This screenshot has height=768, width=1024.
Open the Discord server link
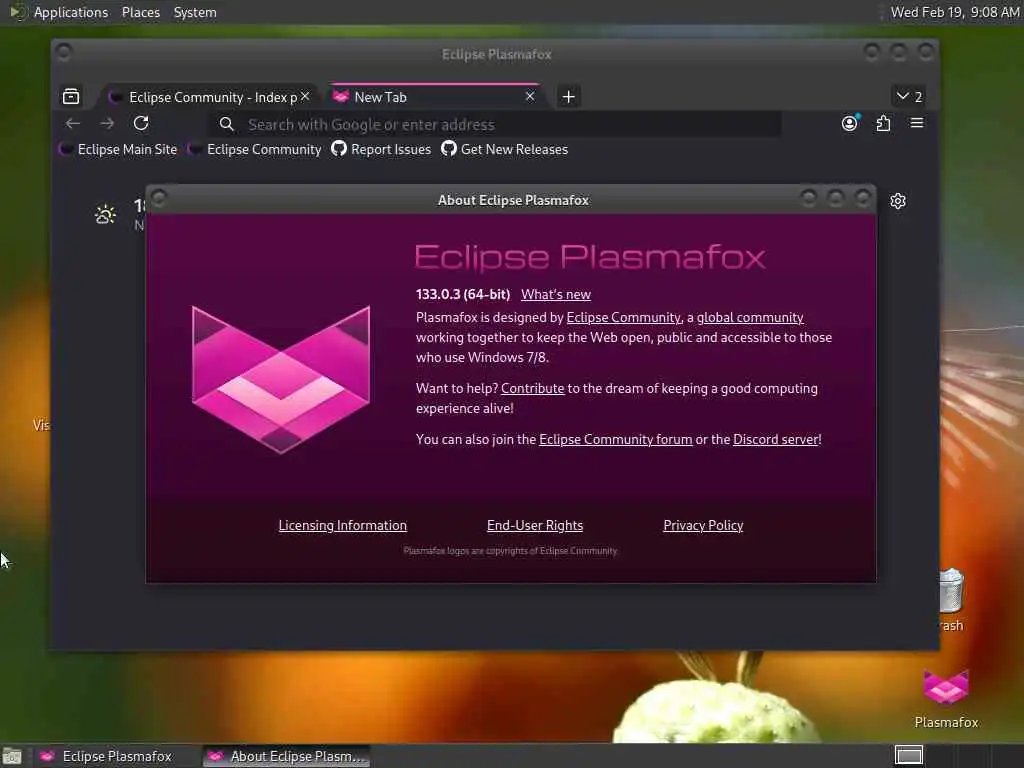click(776, 440)
